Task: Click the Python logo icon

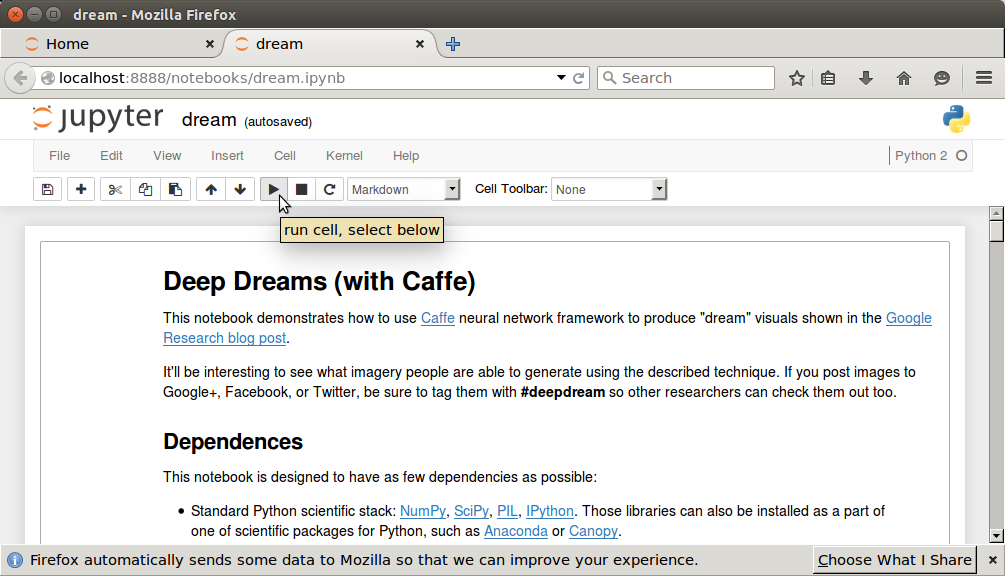Action: point(956,119)
